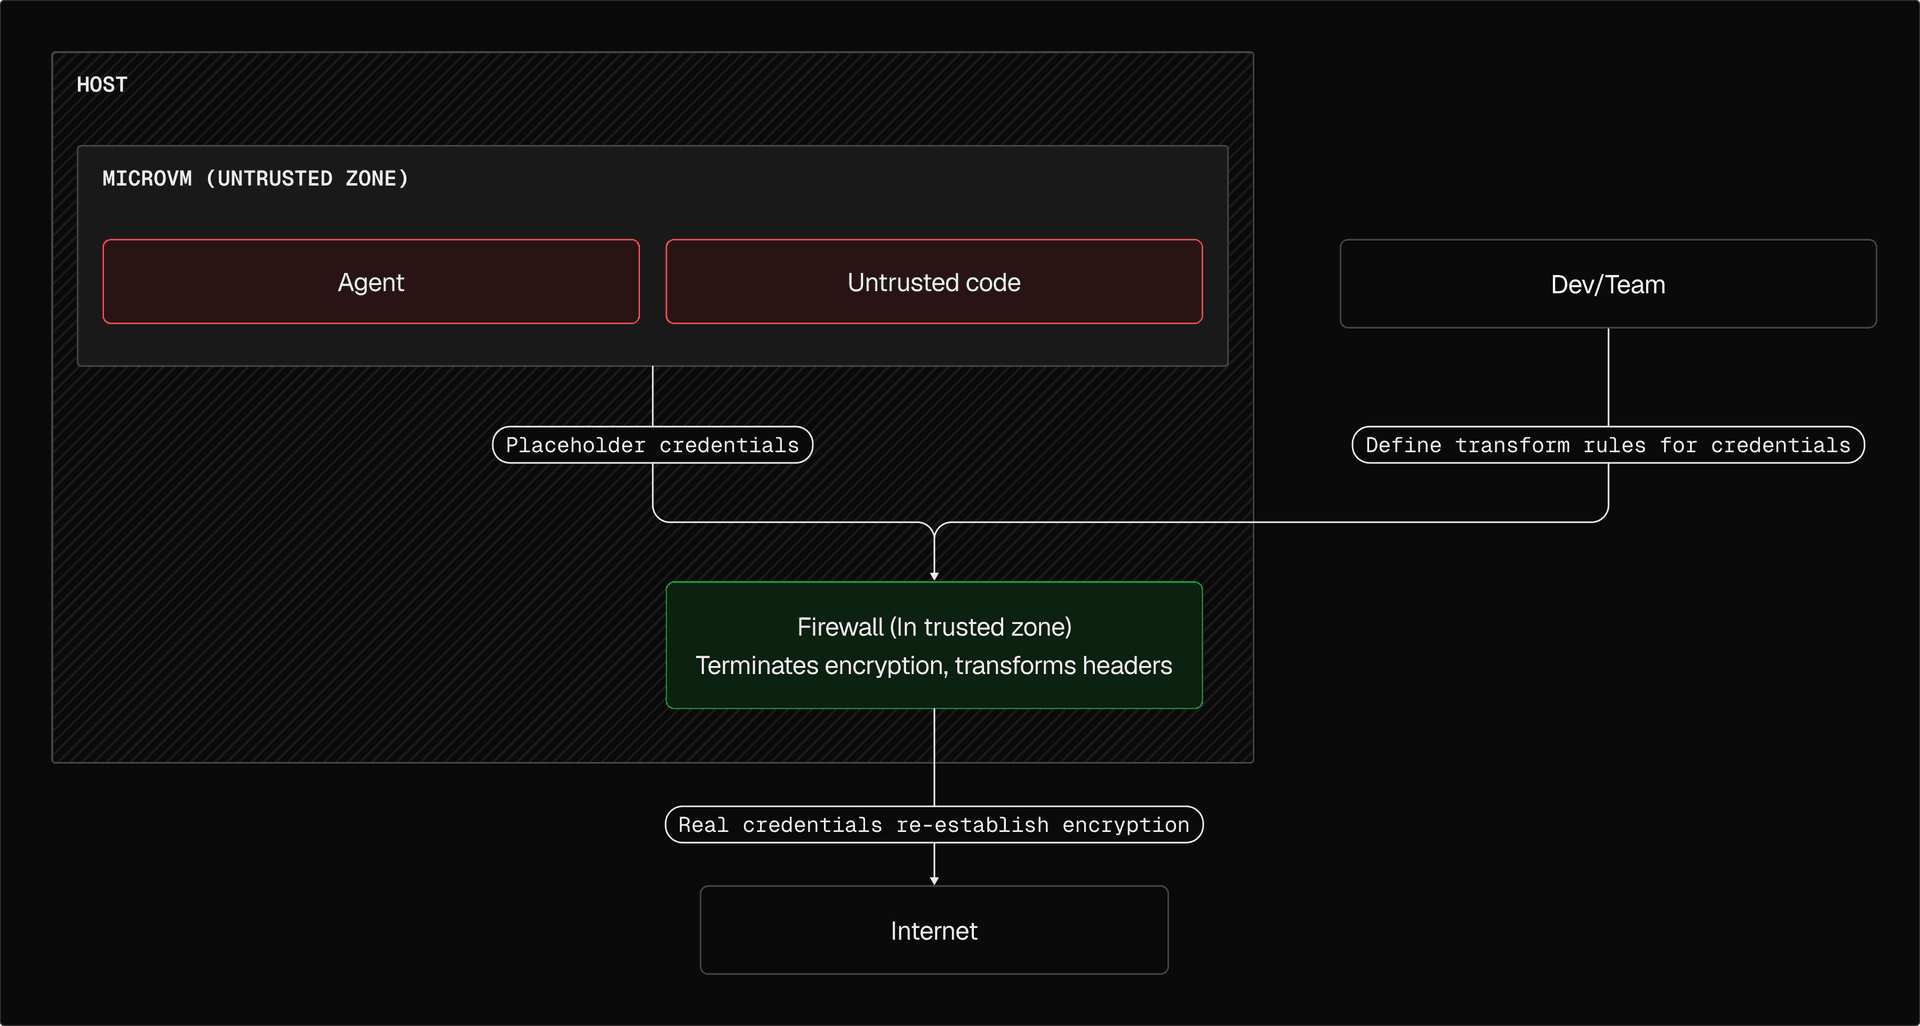Select the Define transform rules for credentials pill

click(x=1607, y=445)
